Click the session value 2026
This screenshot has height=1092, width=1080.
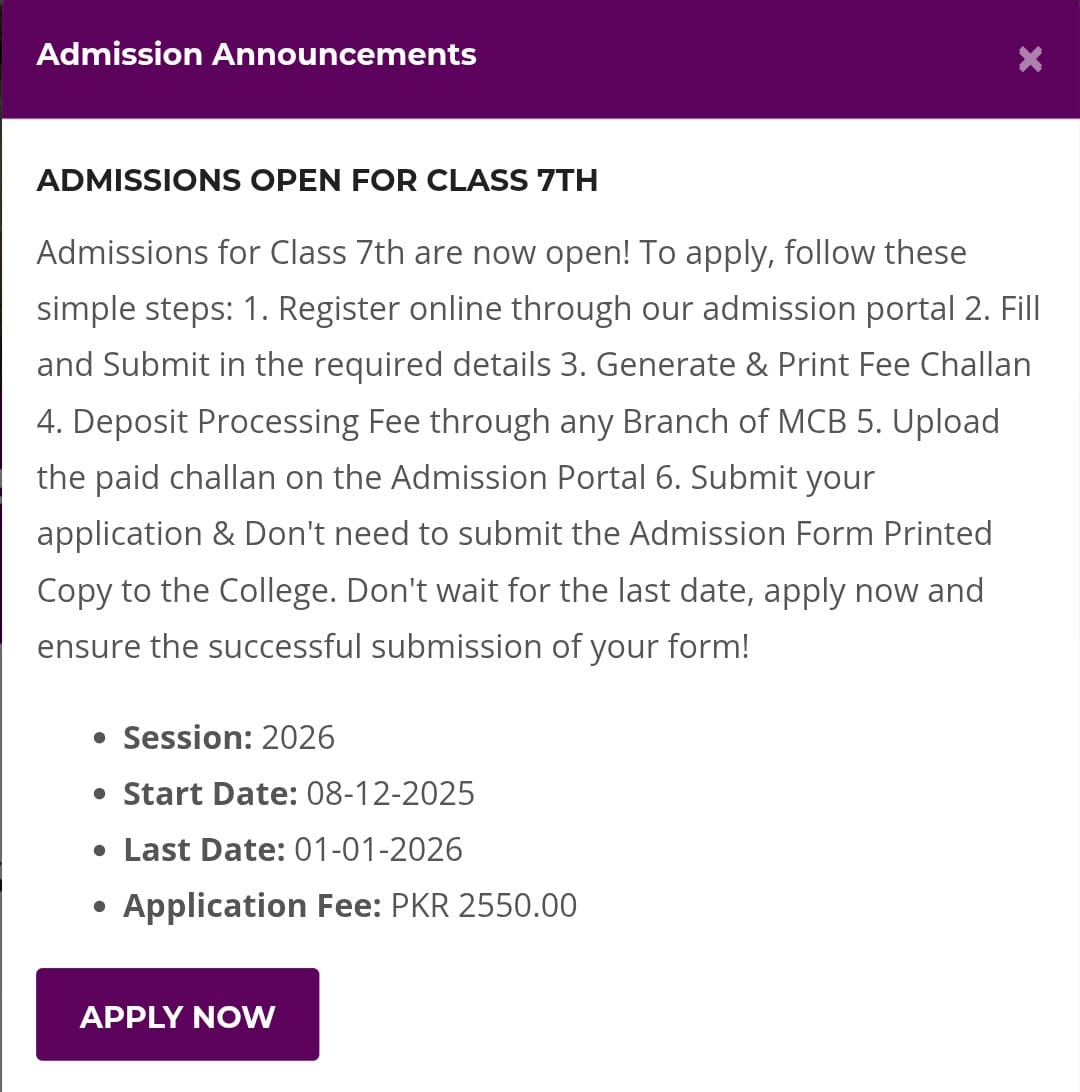click(298, 738)
